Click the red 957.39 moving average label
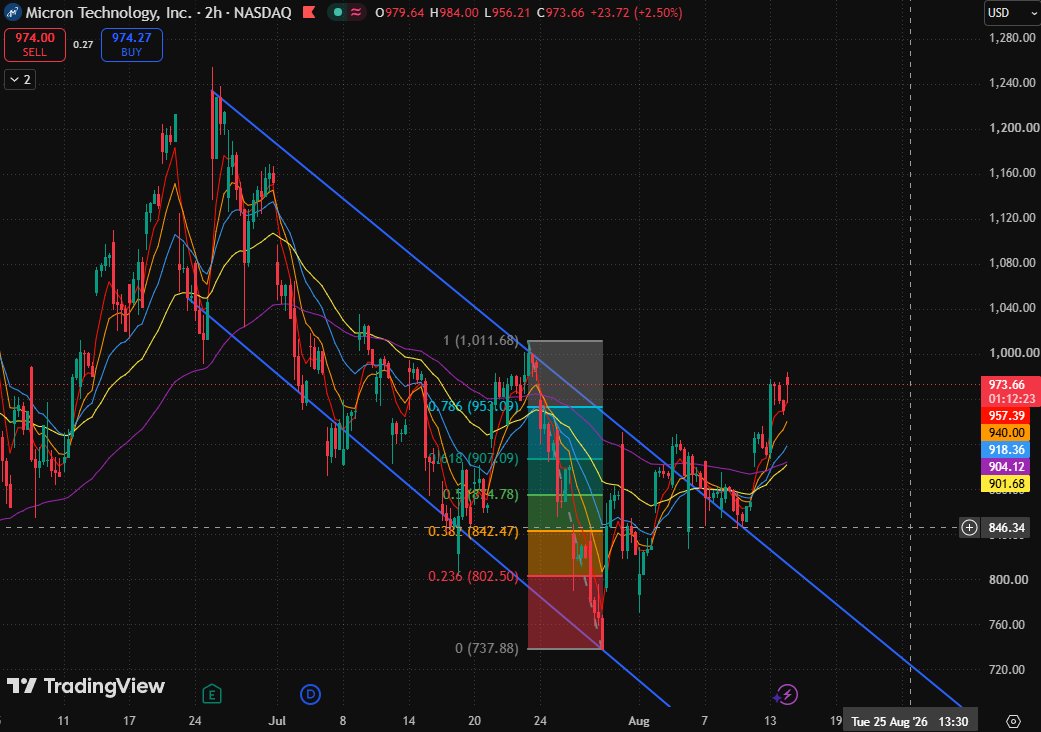This screenshot has height=732, width=1041. click(x=1006, y=415)
